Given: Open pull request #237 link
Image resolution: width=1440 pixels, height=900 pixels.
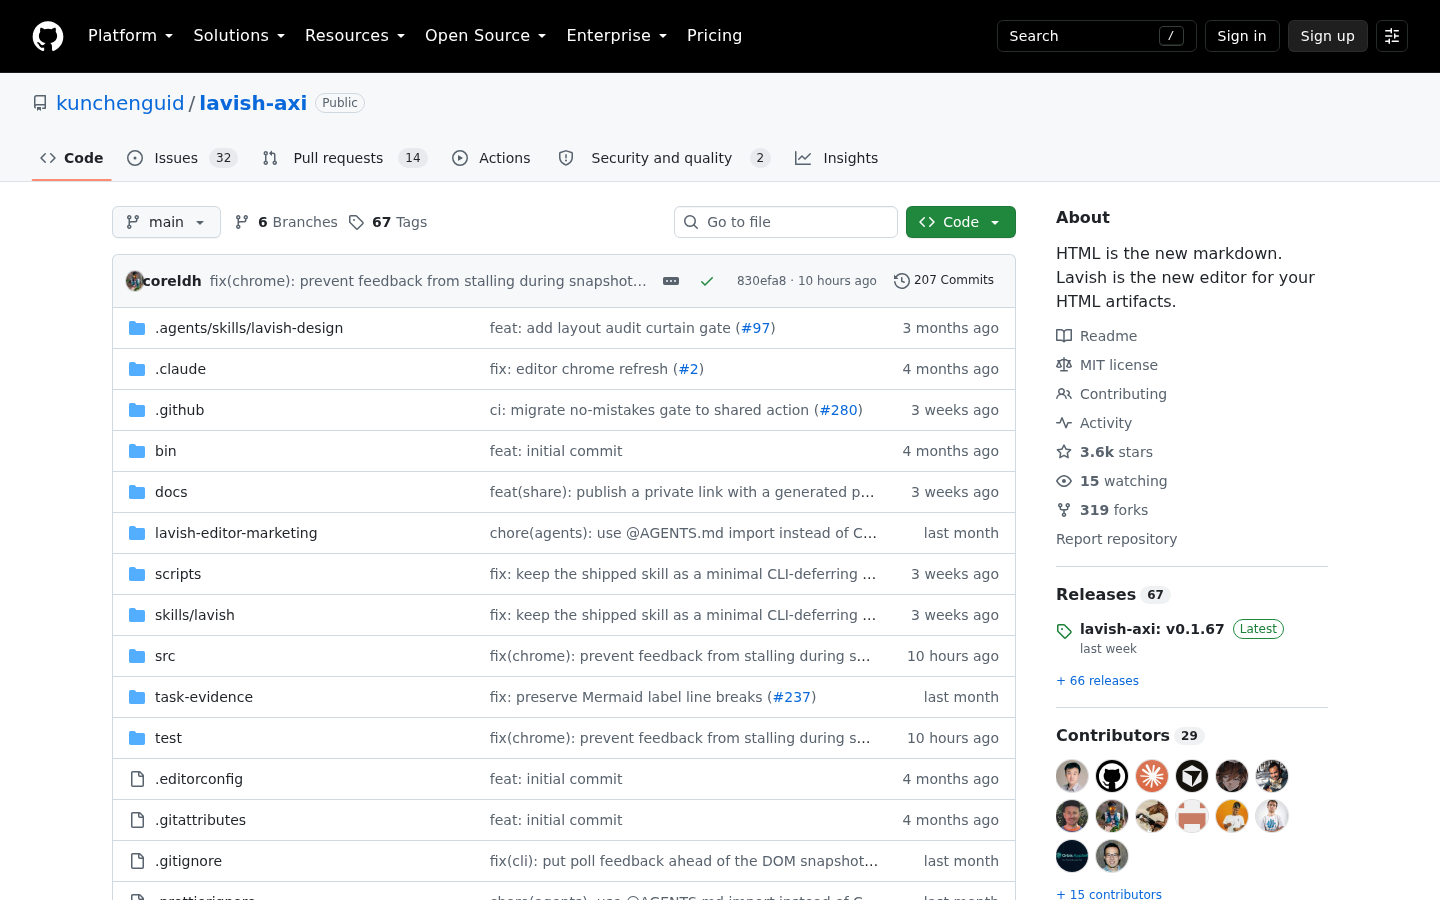Looking at the screenshot, I should tap(792, 697).
